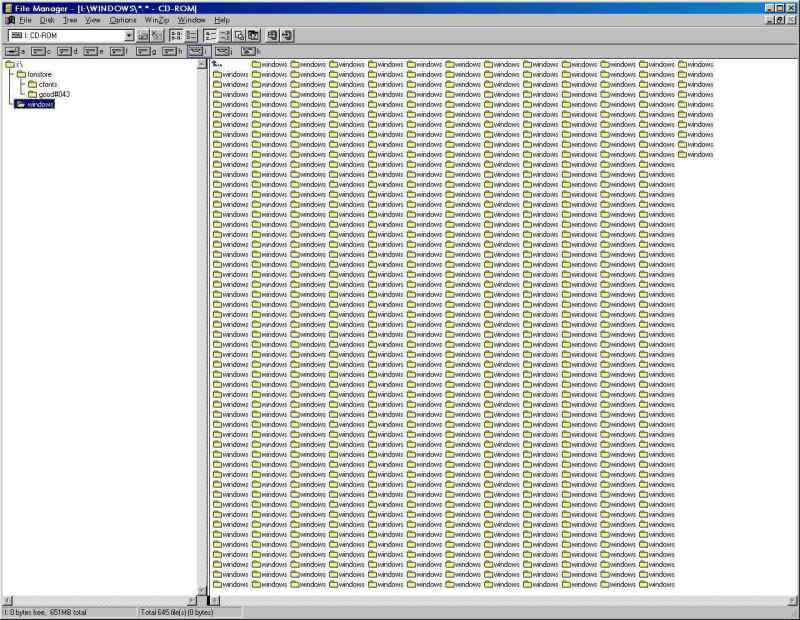Click tree pane scroll up arrow
Screen dimensions: 800x620
point(202,64)
